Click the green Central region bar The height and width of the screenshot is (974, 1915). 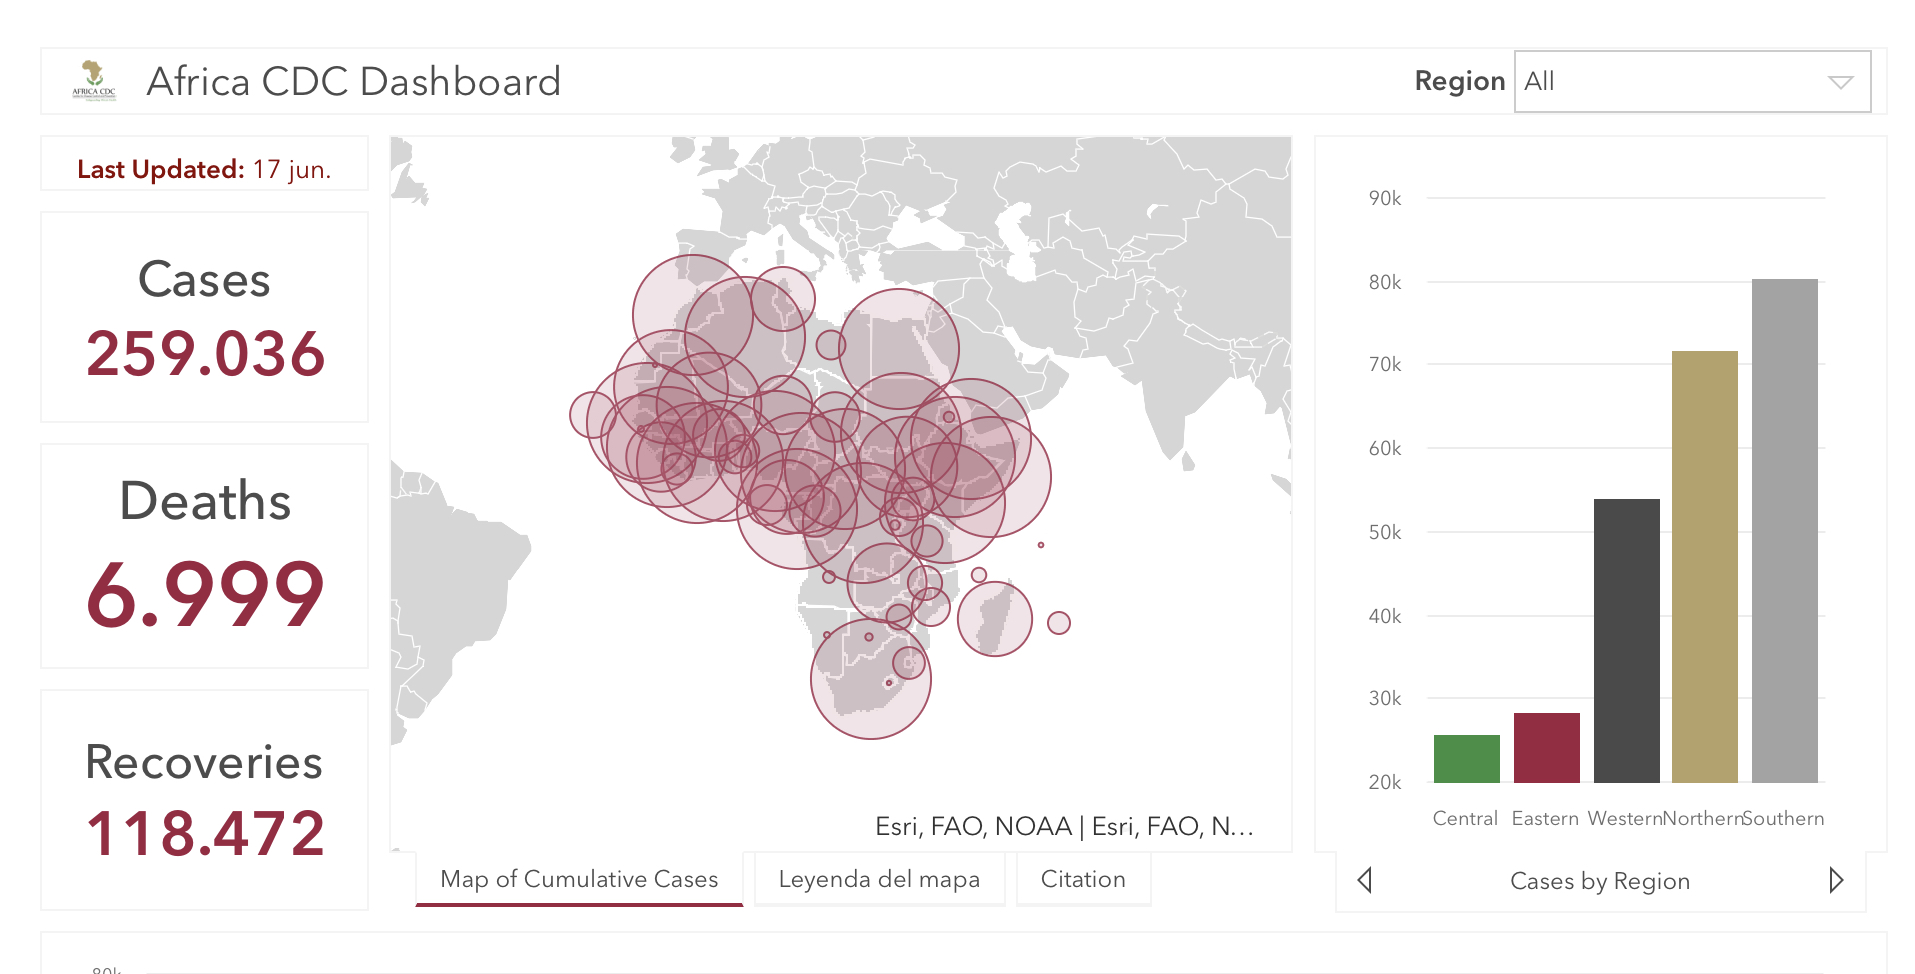point(1466,758)
